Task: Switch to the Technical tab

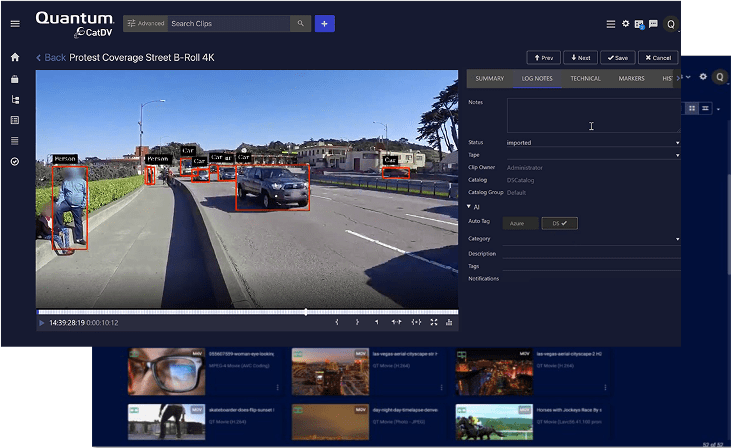Action: pos(585,78)
